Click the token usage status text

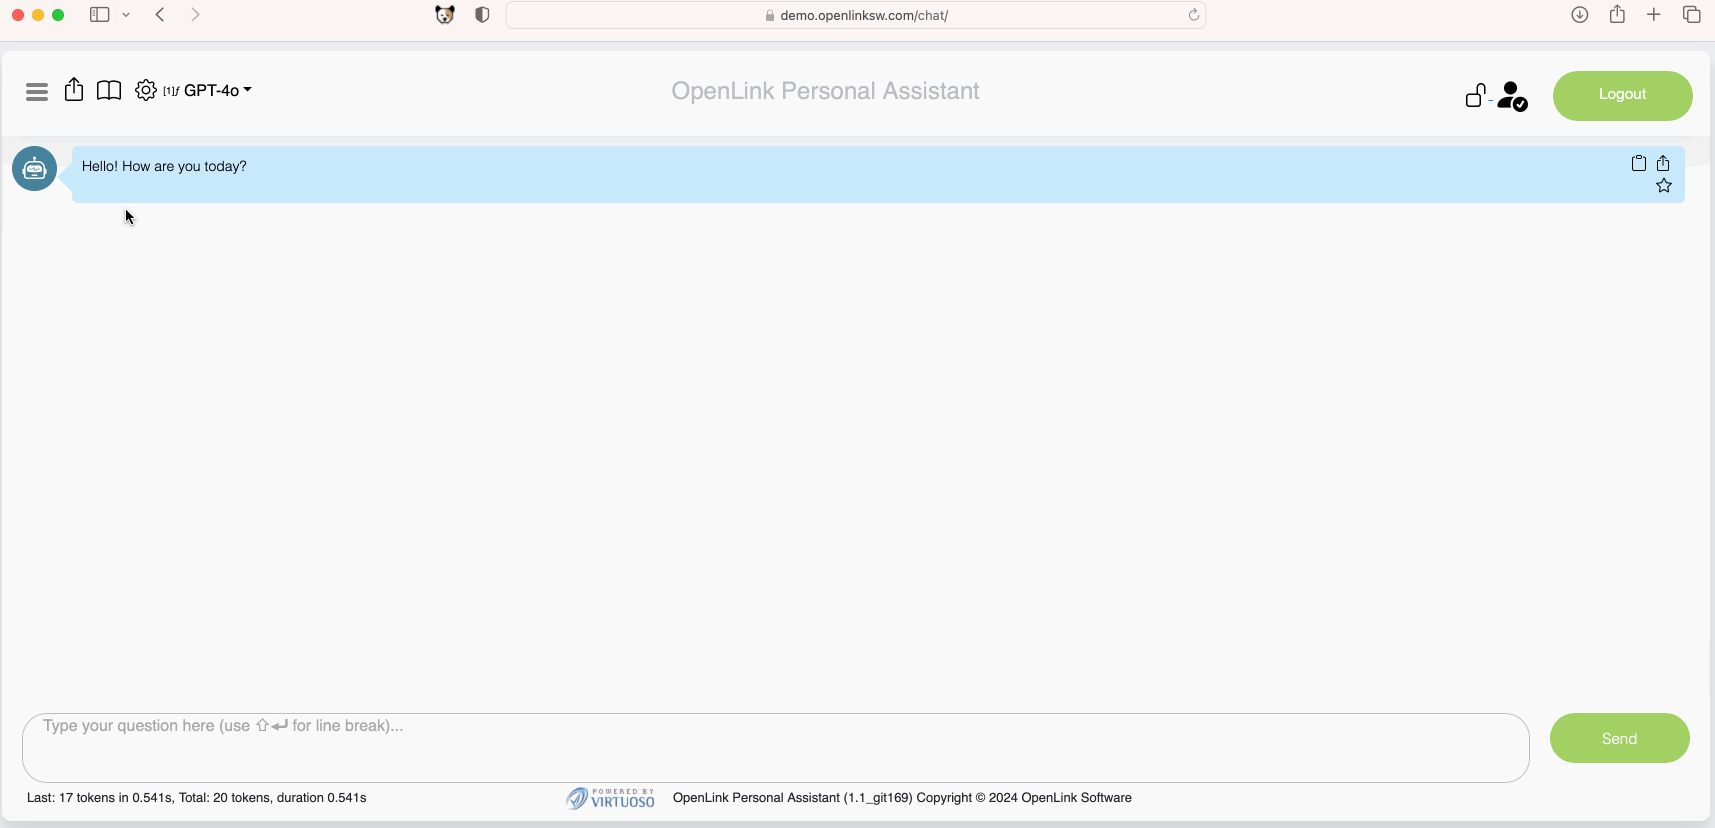(197, 798)
